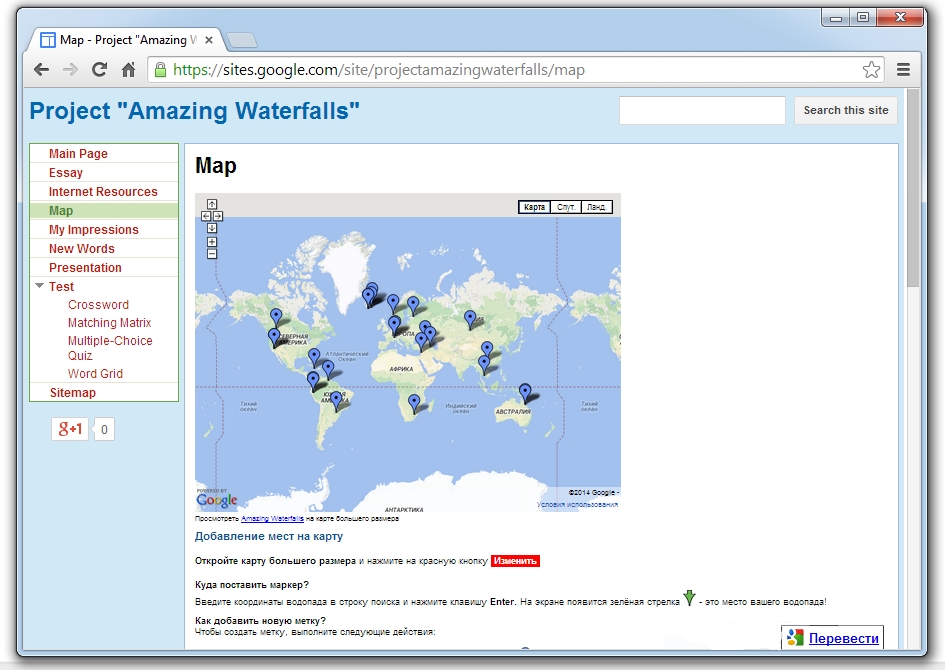Zoom in the map with plus
The image size is (945, 670).
(x=212, y=242)
